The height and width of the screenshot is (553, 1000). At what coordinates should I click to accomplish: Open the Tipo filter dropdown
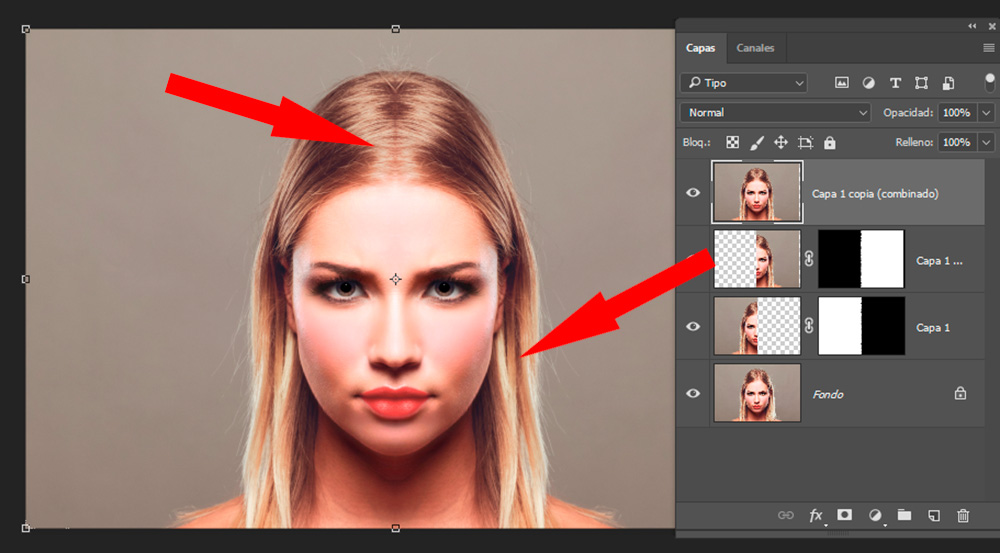[x=743, y=83]
